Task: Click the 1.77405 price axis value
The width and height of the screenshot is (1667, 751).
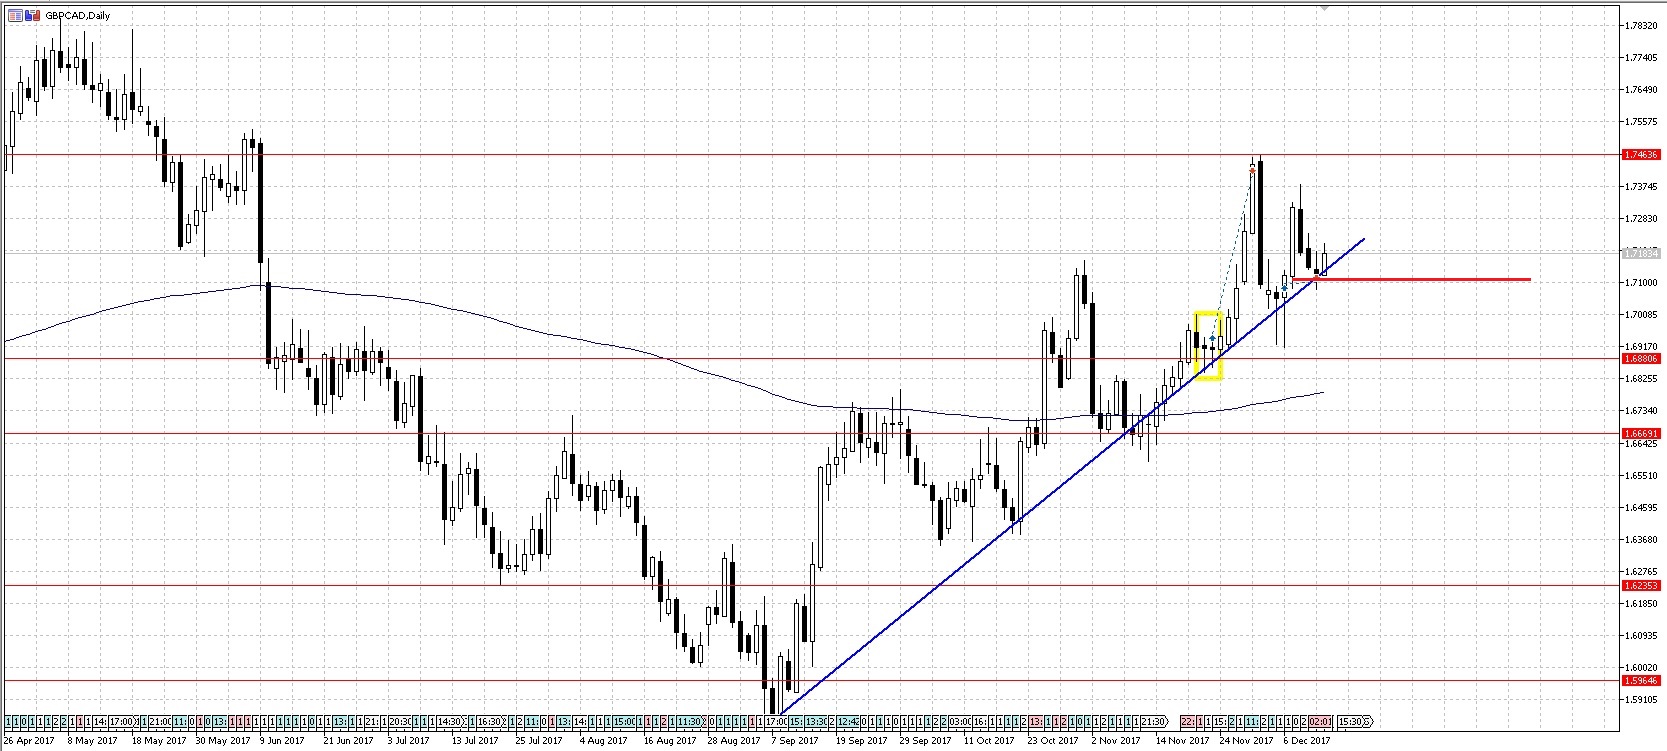Action: (x=1642, y=58)
